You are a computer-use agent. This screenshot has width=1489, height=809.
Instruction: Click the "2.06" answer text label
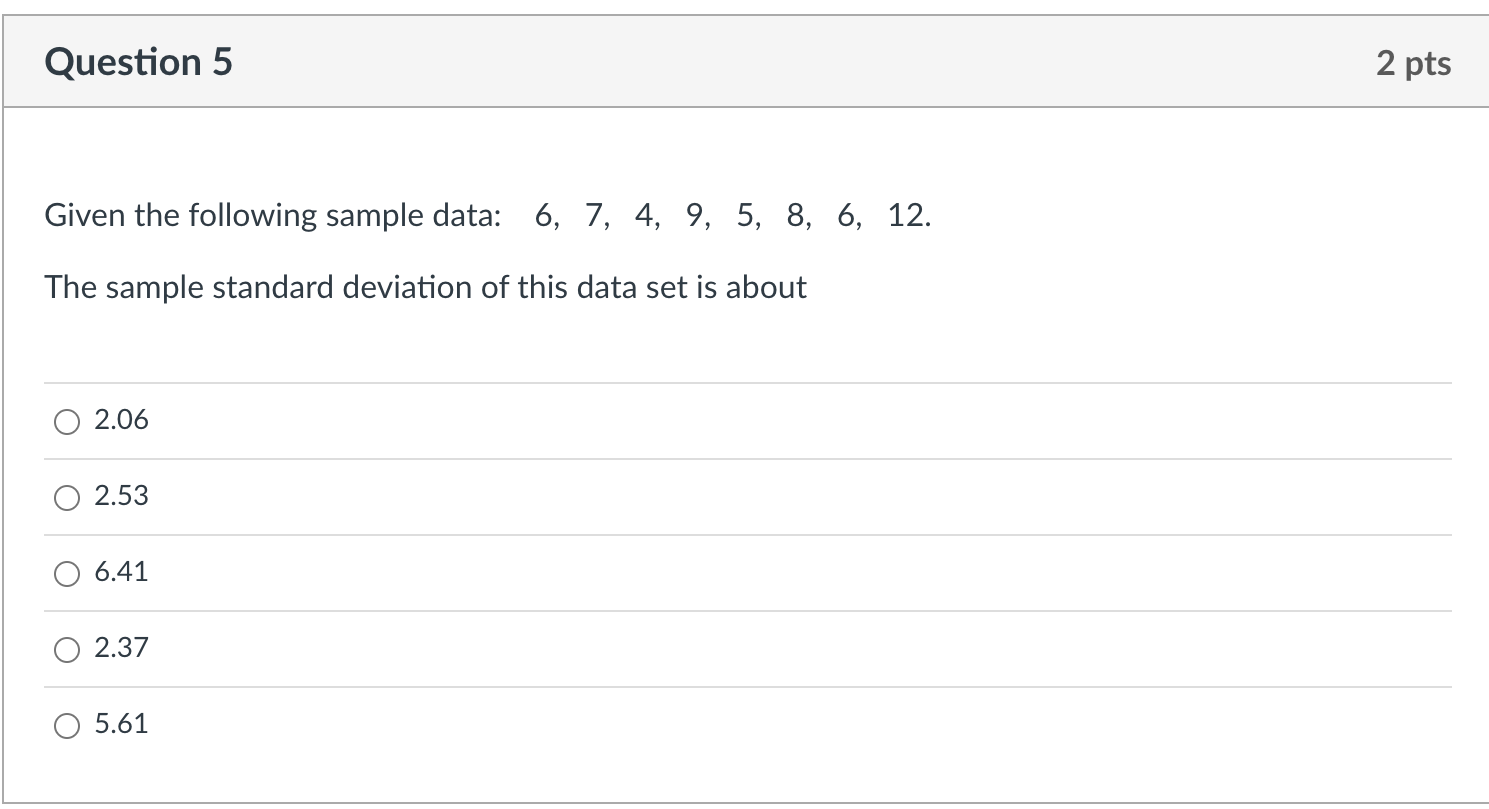[x=121, y=421]
